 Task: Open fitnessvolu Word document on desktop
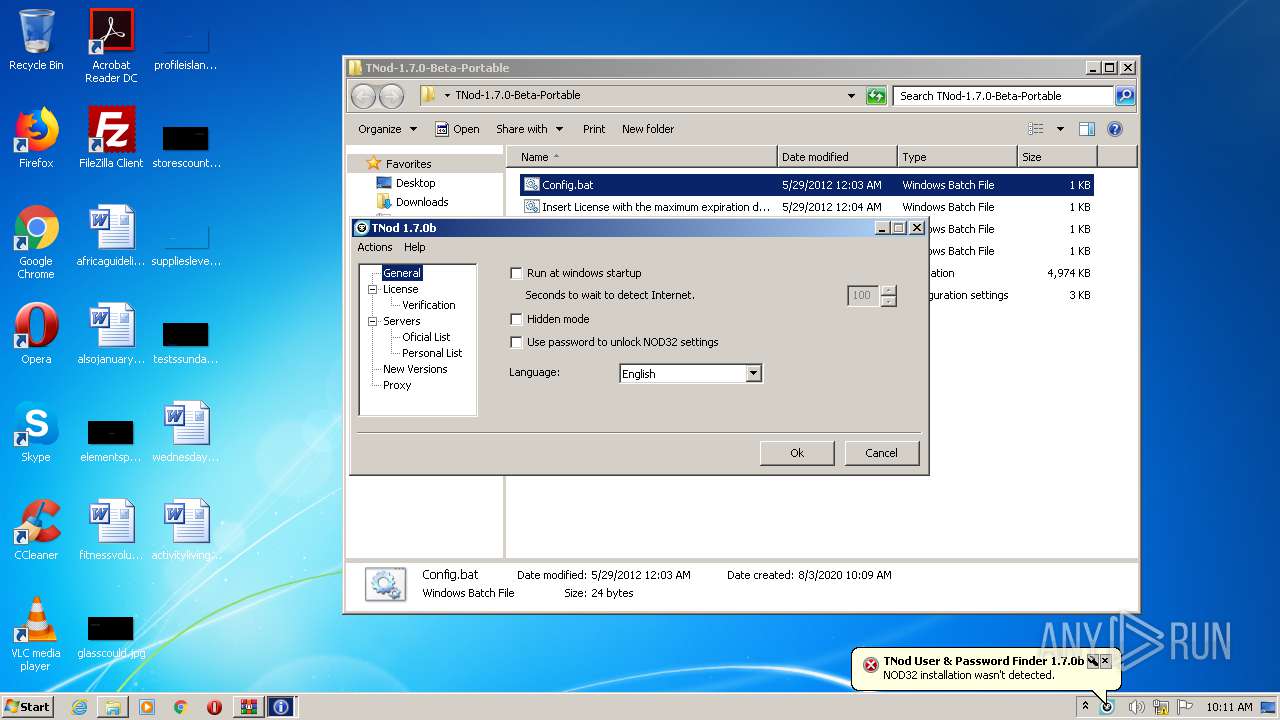pyautogui.click(x=111, y=530)
